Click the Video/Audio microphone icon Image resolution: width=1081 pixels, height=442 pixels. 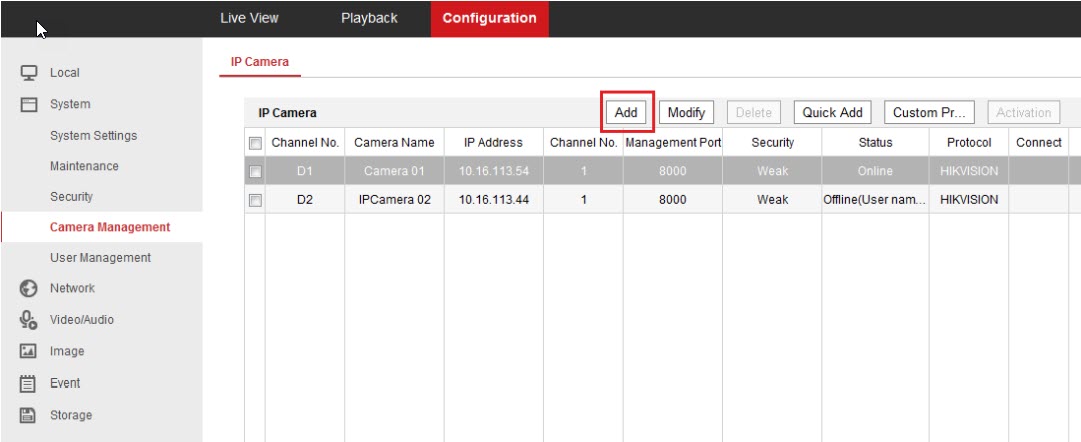pyautogui.click(x=29, y=320)
